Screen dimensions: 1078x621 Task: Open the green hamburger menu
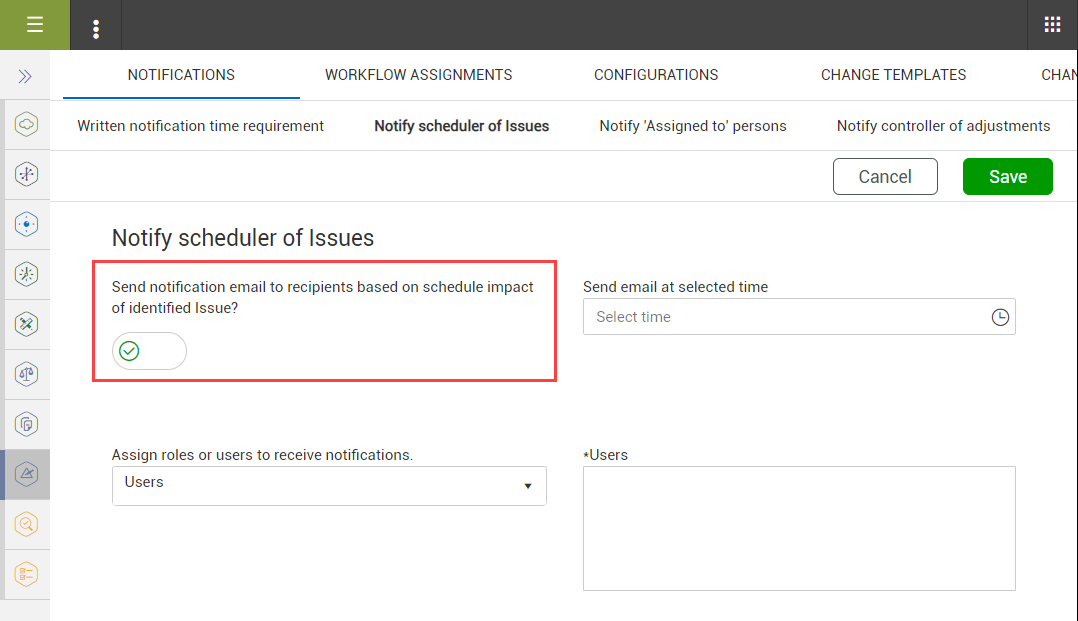[34, 25]
